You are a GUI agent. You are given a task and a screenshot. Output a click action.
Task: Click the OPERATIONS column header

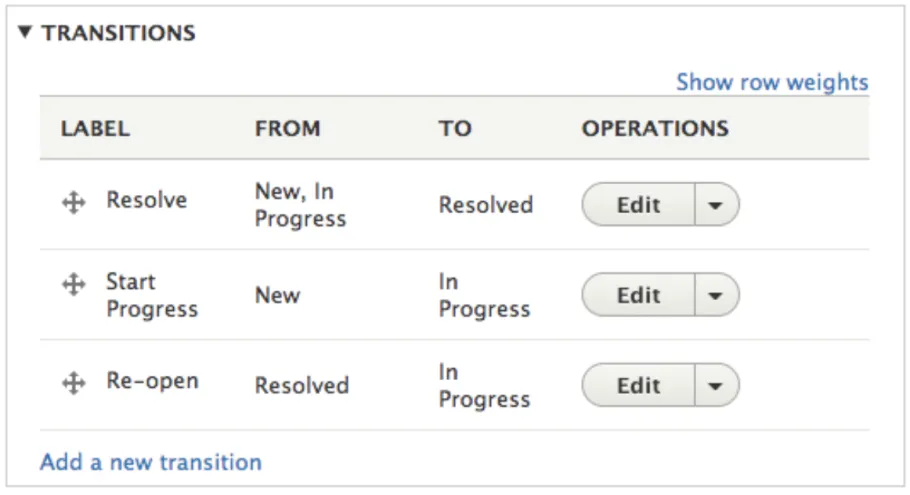click(655, 128)
